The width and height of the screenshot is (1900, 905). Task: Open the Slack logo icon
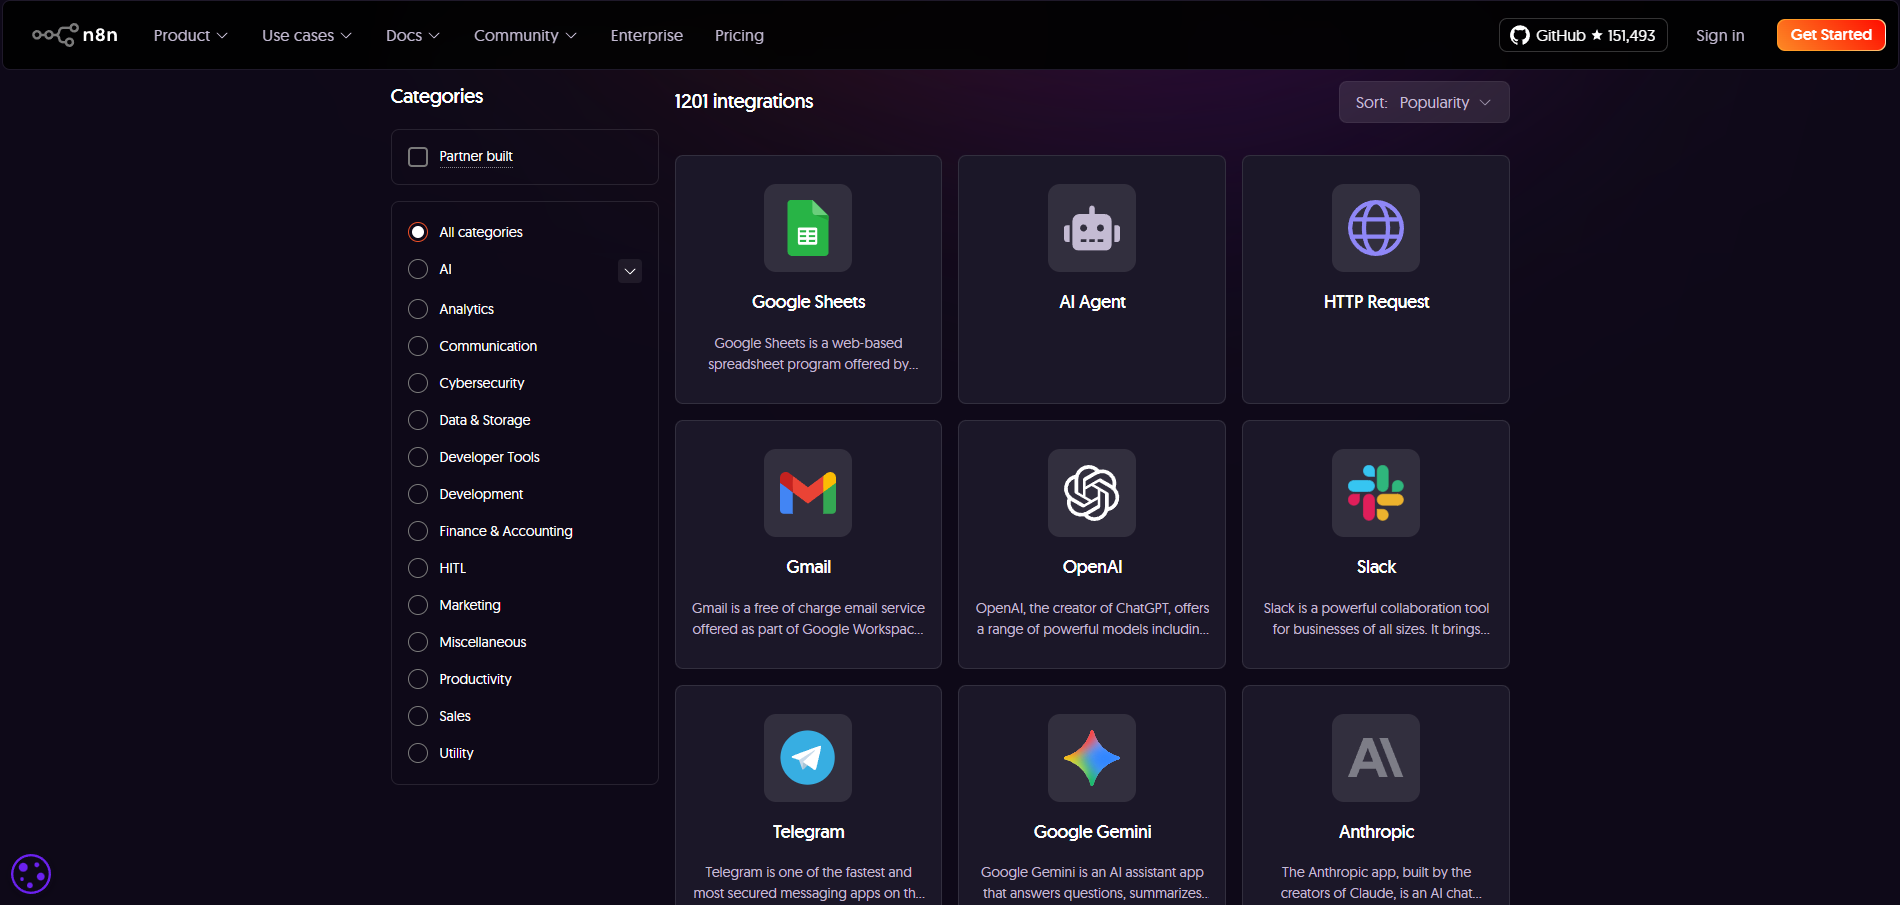click(x=1375, y=493)
